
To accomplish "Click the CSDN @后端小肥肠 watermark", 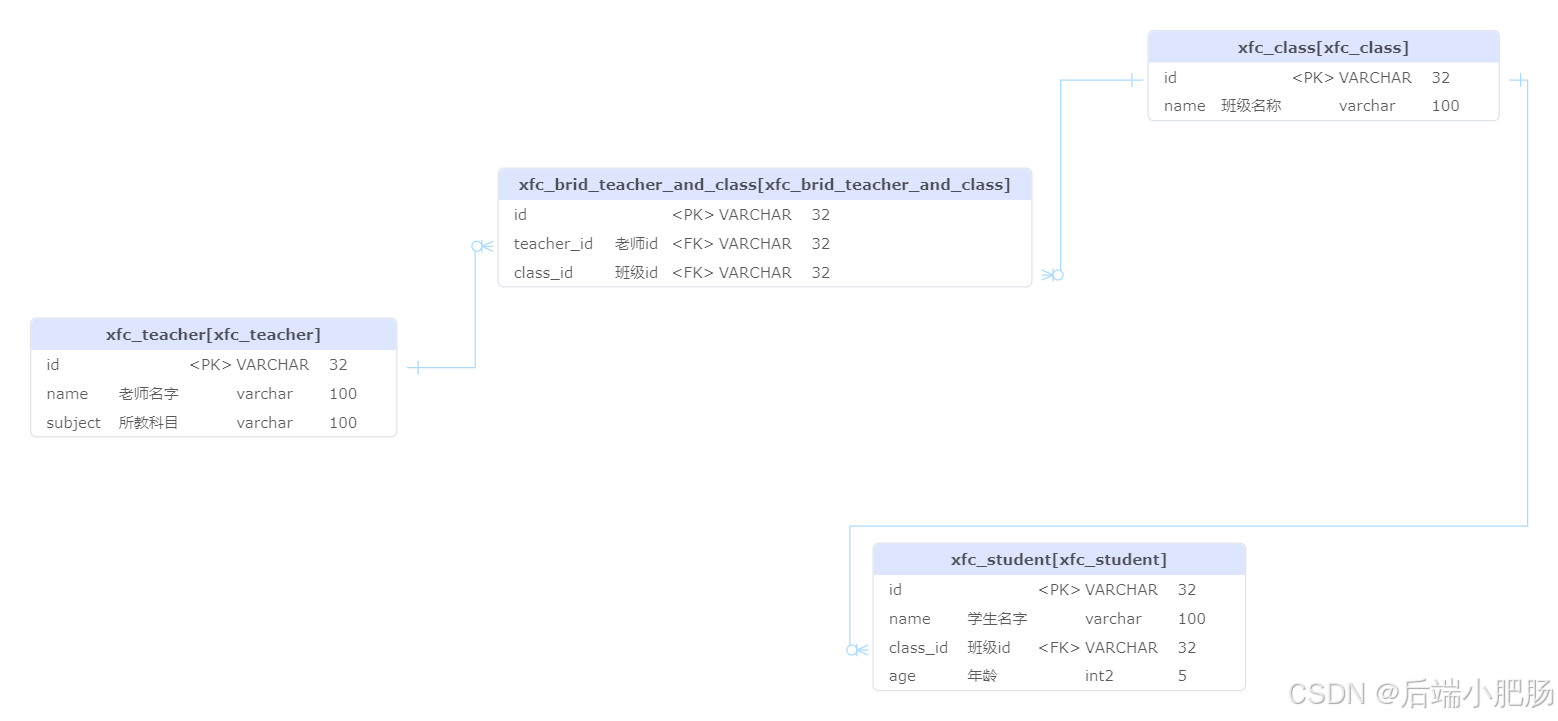I will [x=1420, y=693].
